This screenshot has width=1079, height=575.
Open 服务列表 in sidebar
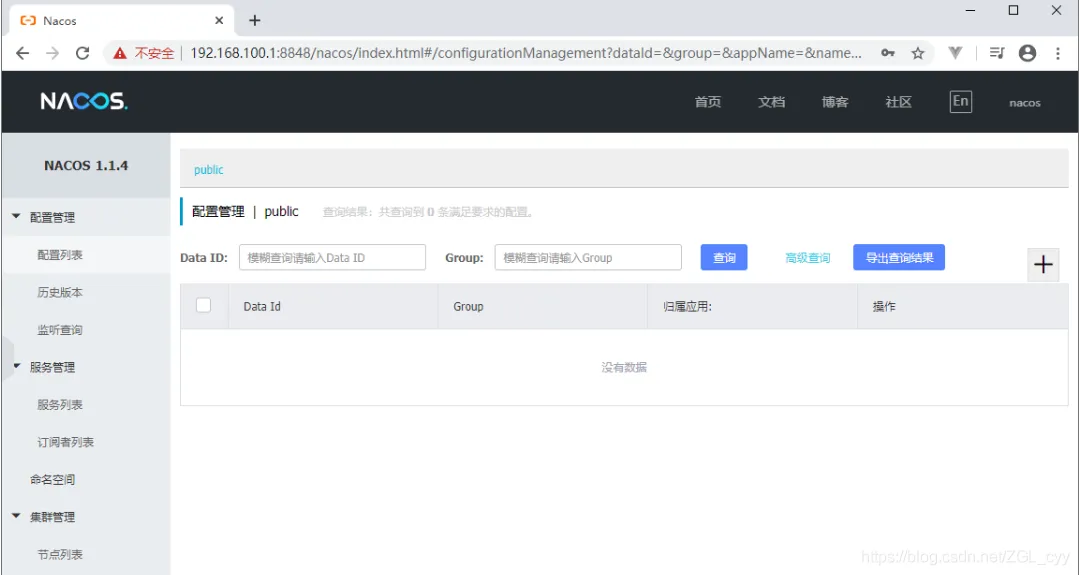(x=60, y=405)
